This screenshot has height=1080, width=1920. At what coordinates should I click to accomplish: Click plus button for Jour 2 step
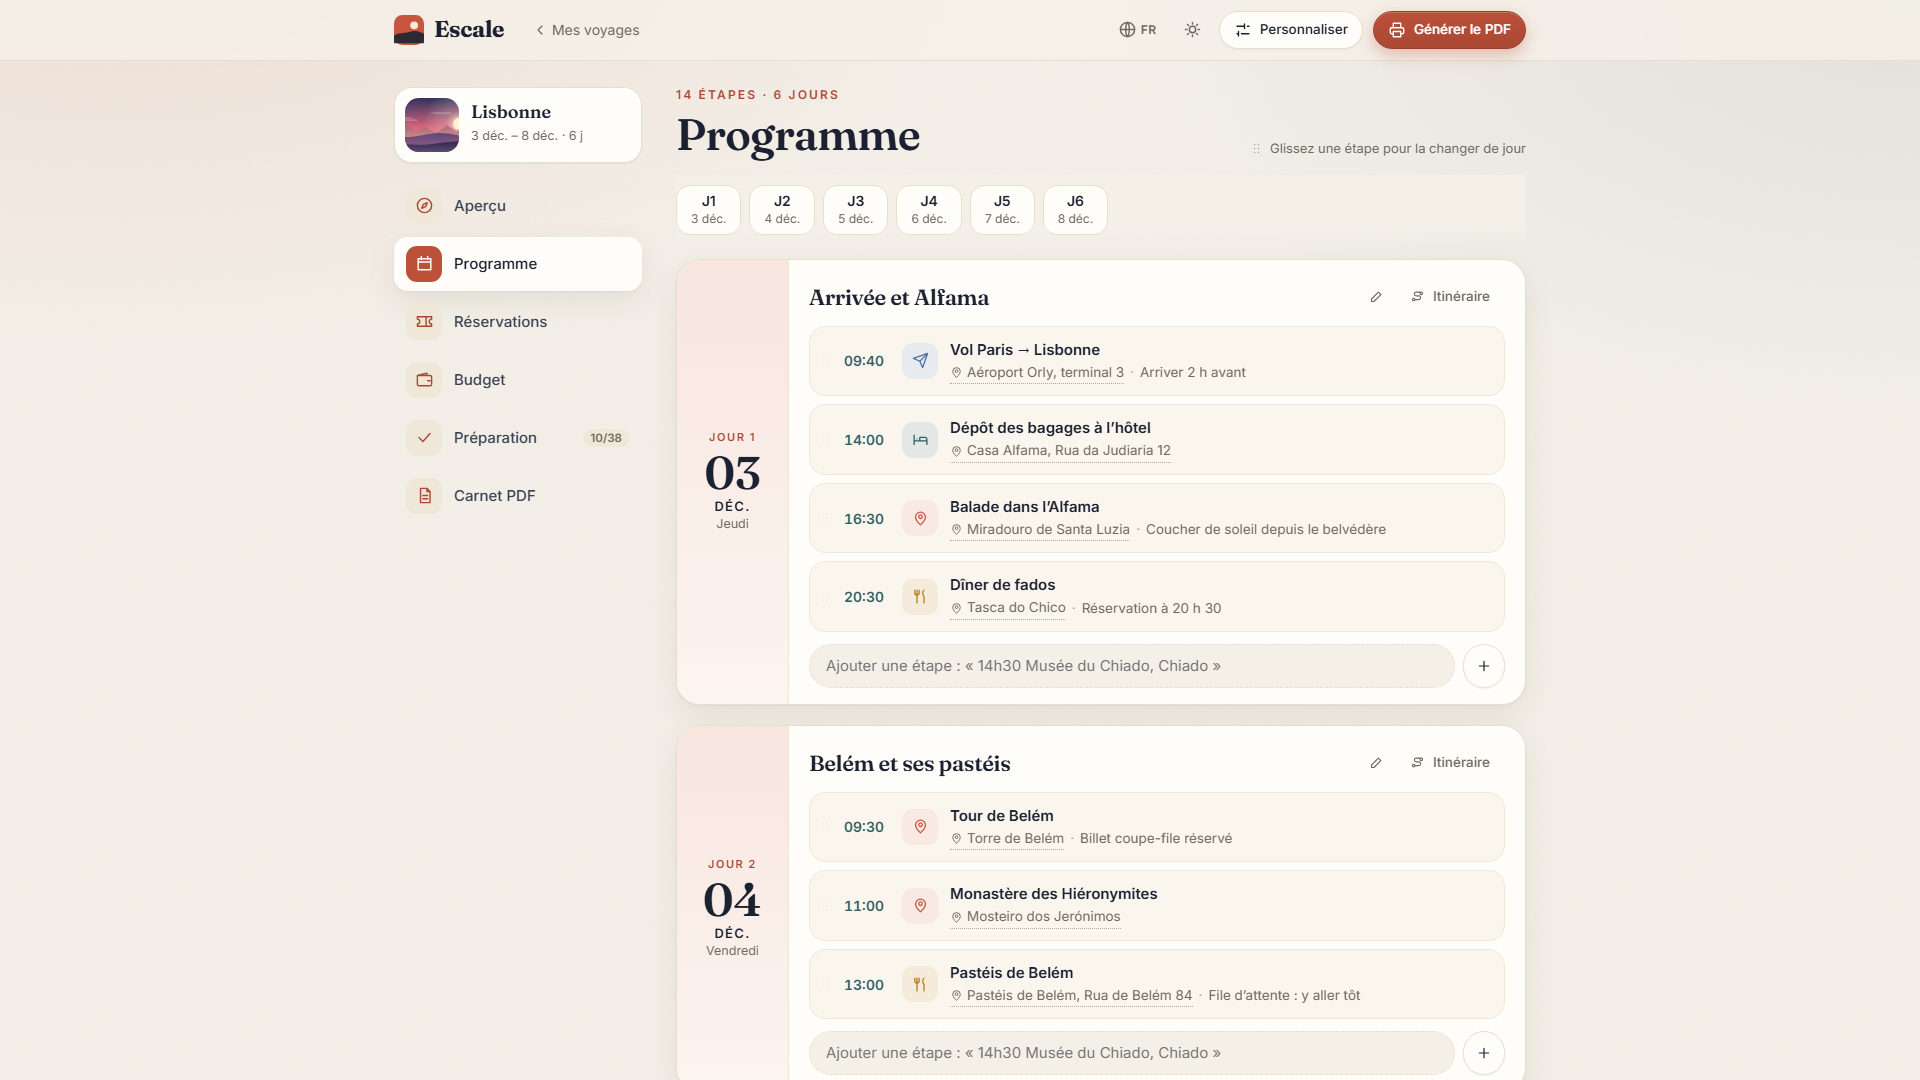(1484, 1053)
